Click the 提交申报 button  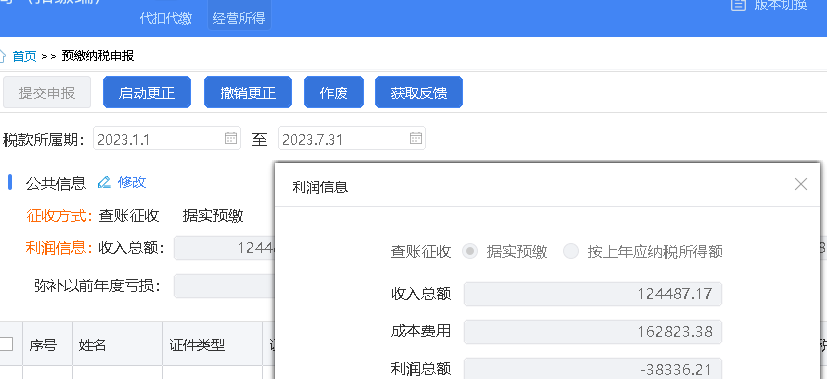click(x=47, y=93)
